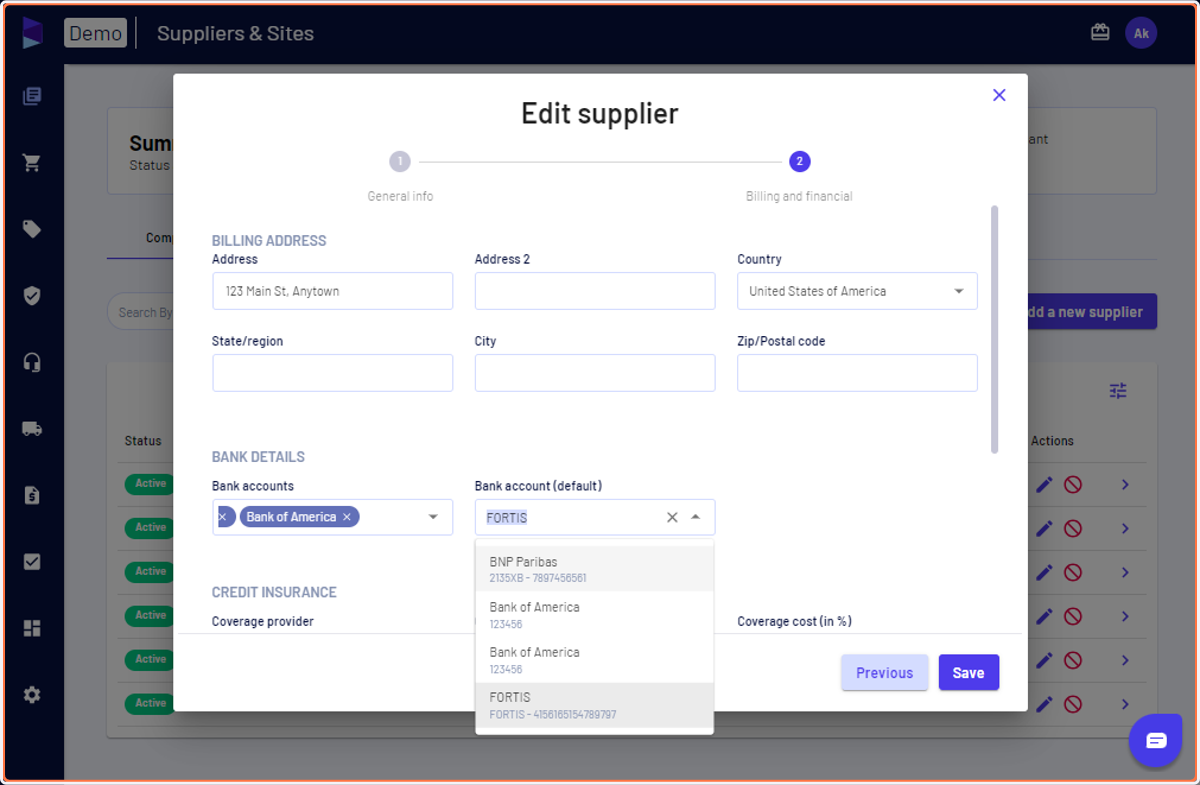Select BNP Paribas from the bank list
This screenshot has width=1200, height=785.
click(594, 569)
